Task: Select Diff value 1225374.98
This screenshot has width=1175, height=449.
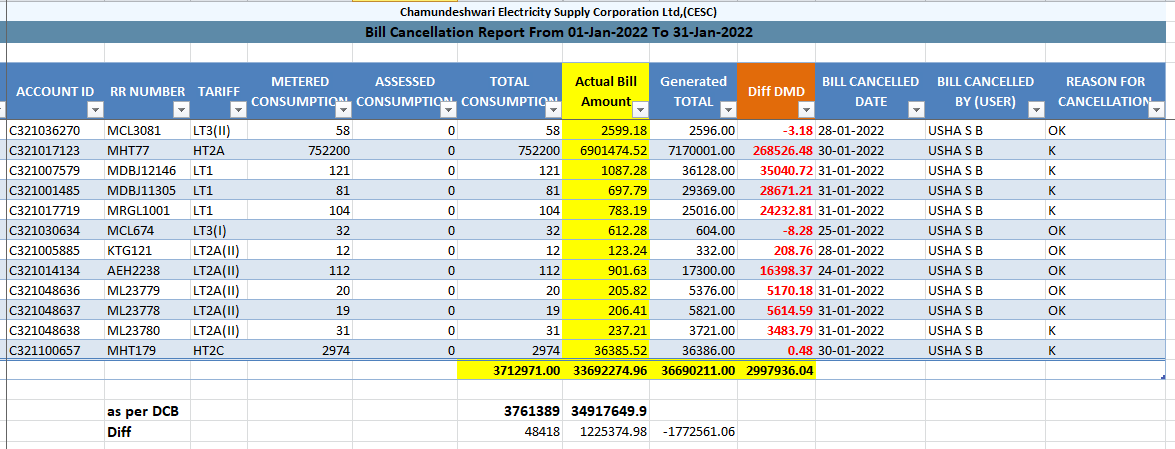Action: tap(606, 431)
